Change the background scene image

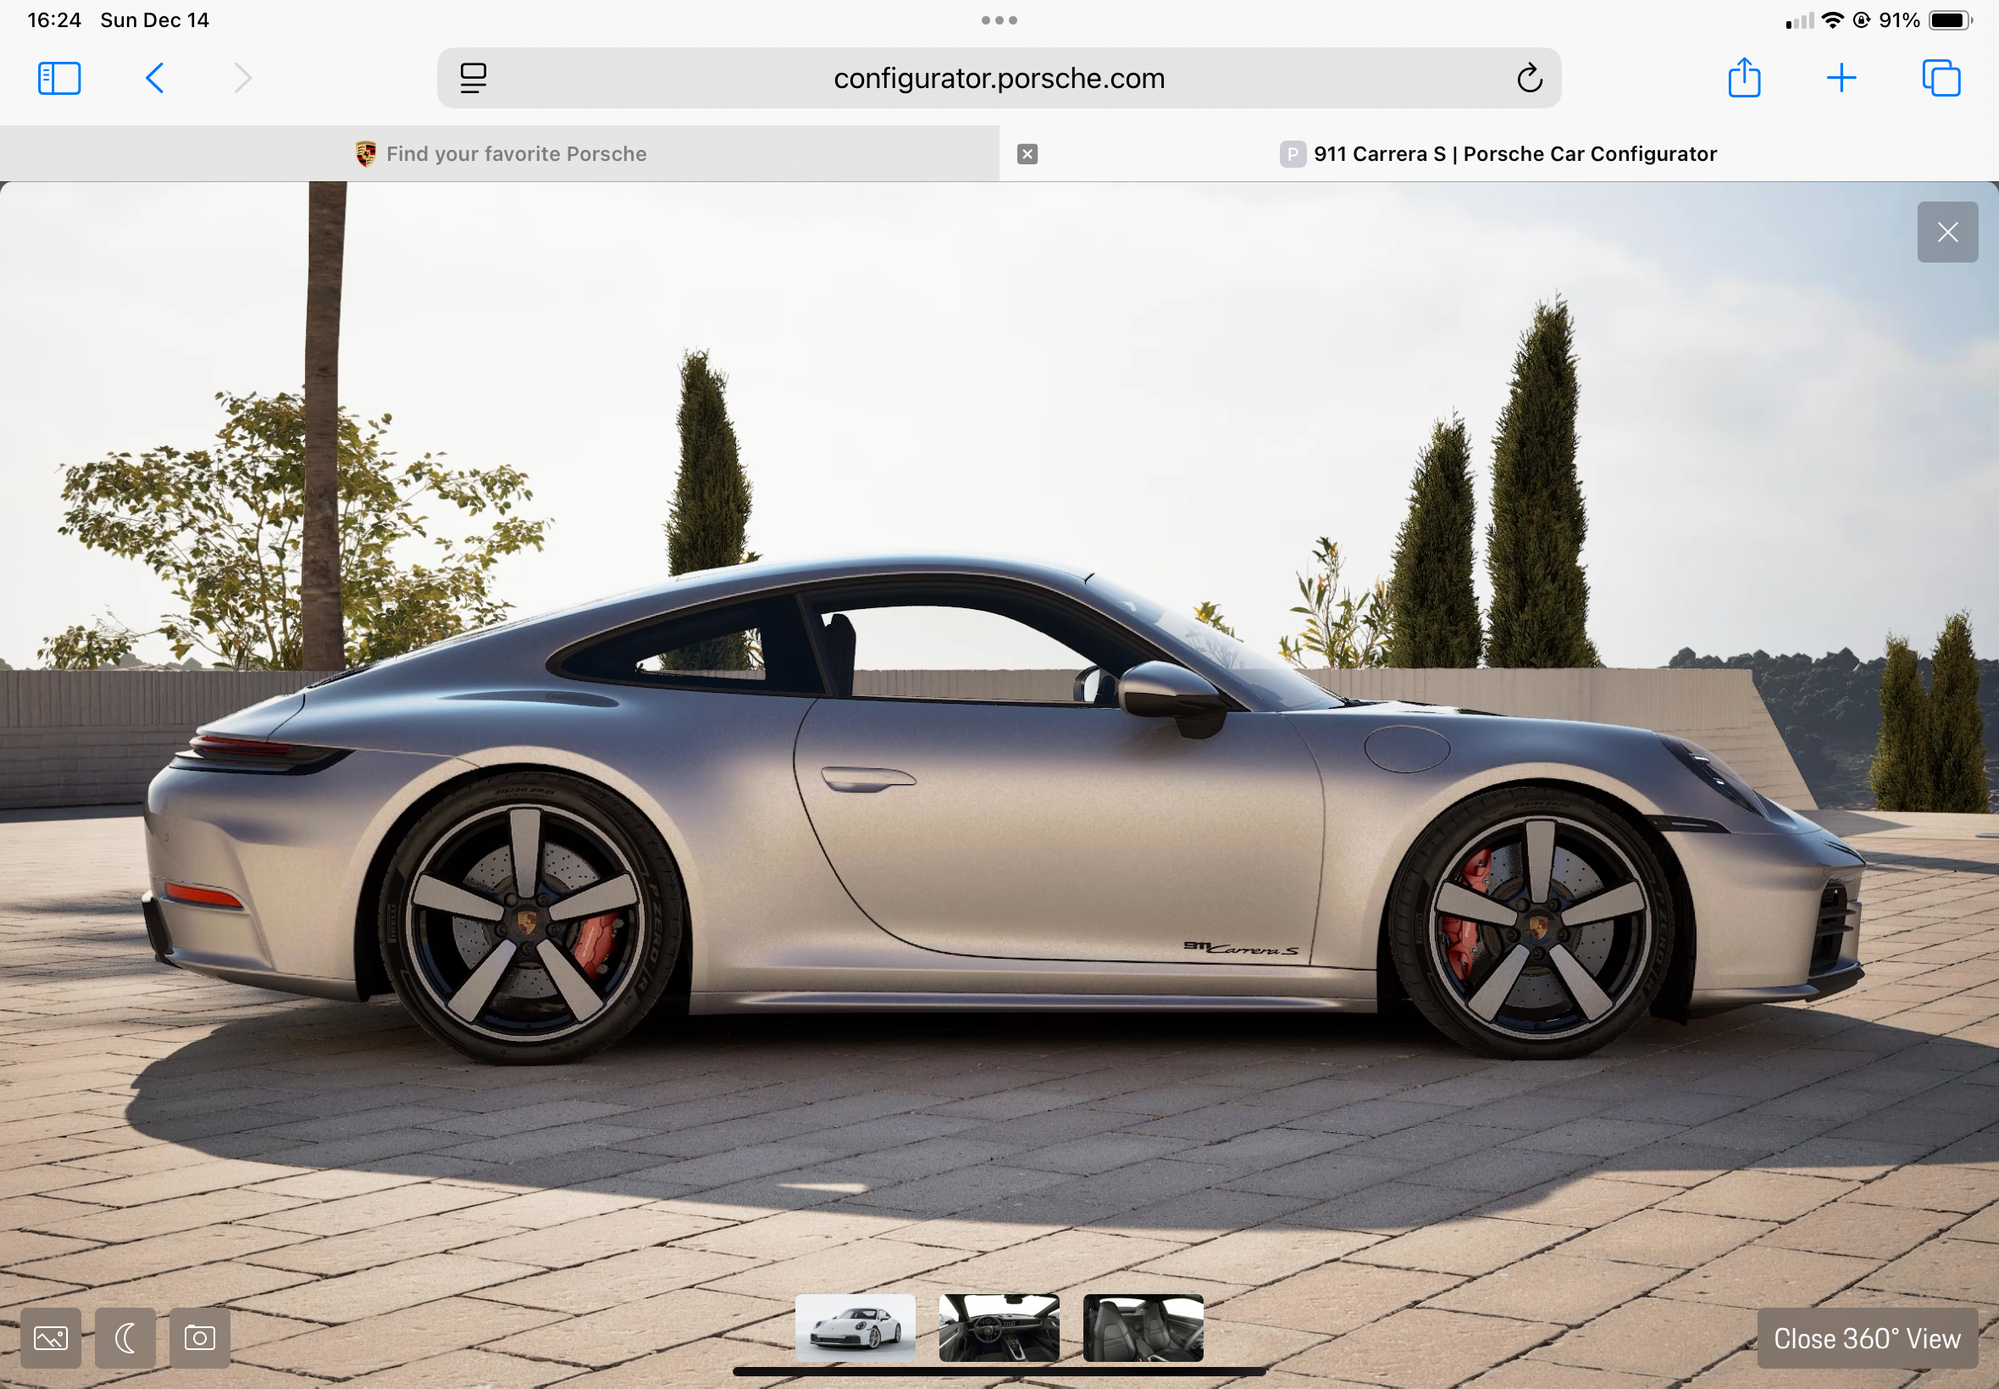point(51,1338)
